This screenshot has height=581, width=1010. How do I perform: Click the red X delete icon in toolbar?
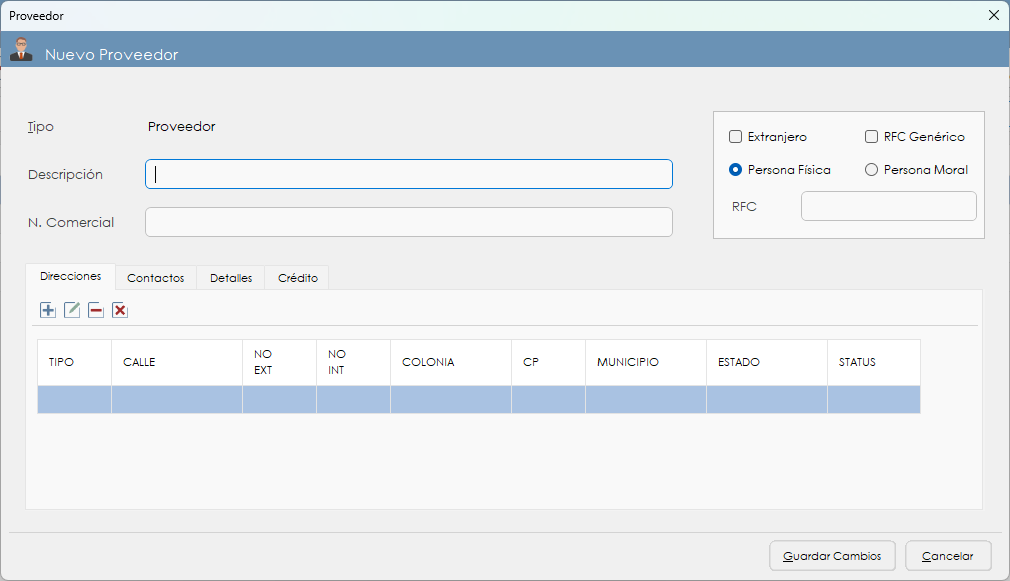pyautogui.click(x=120, y=310)
